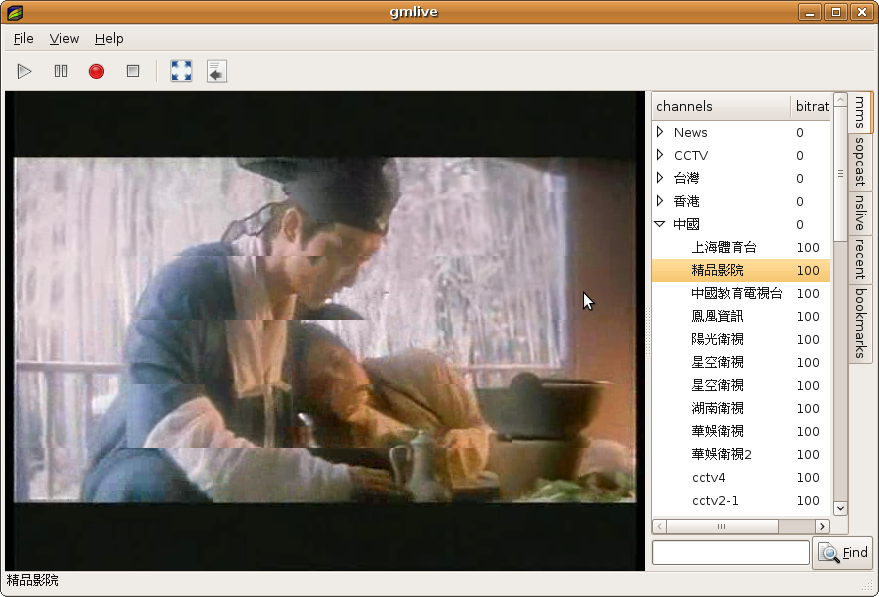Click the video playback area
The height and width of the screenshot is (597, 879).
coord(325,331)
